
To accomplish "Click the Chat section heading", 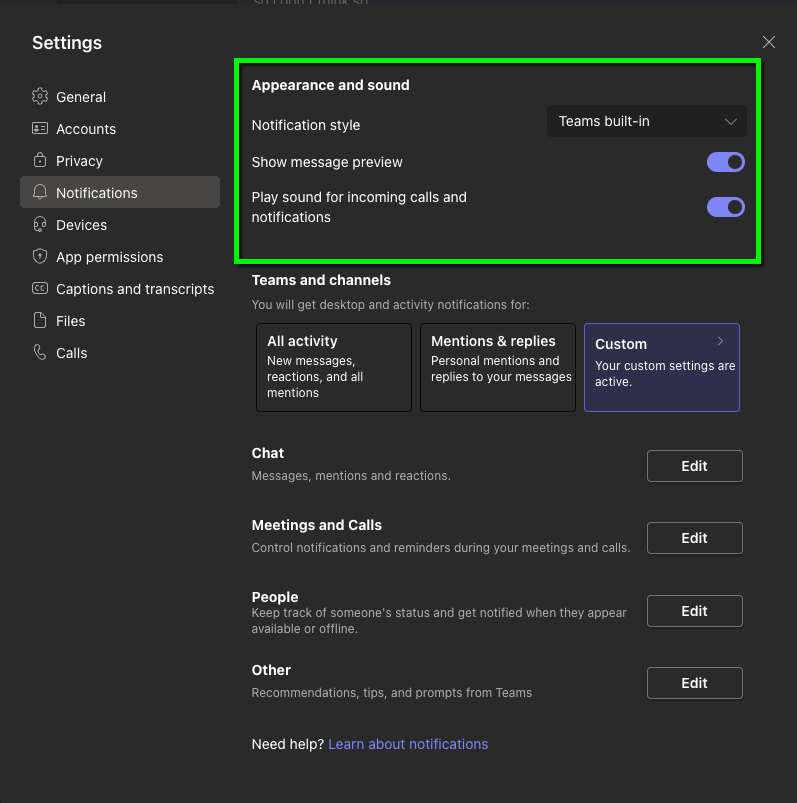I will pyautogui.click(x=267, y=453).
